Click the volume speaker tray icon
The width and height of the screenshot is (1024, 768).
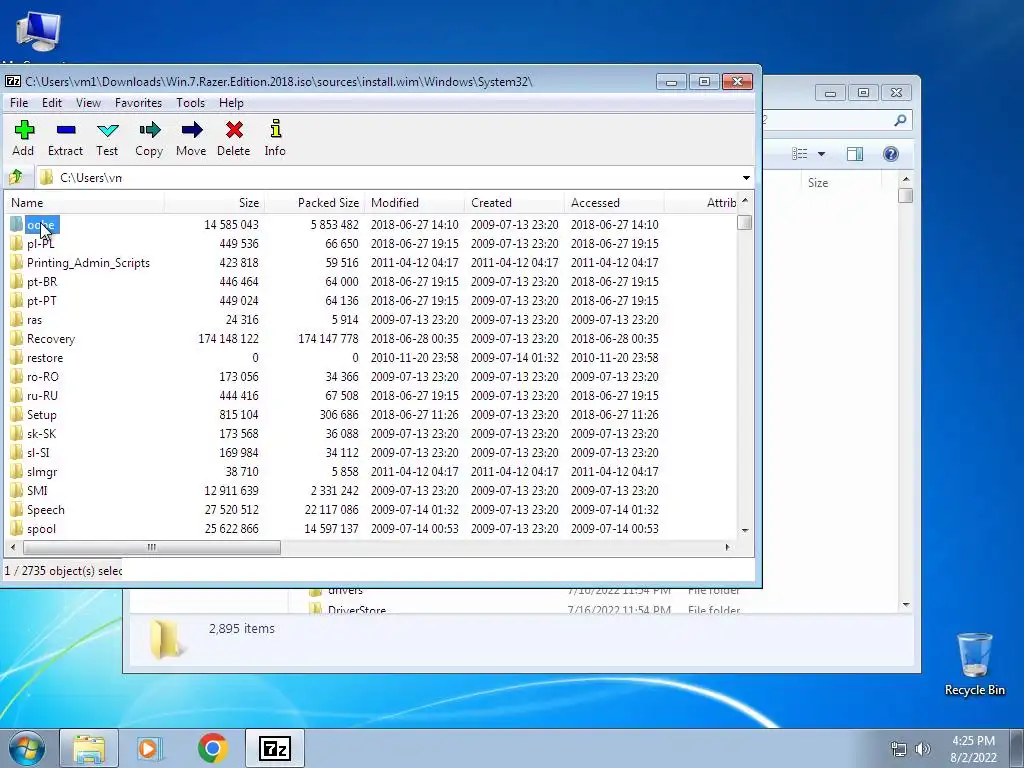pyautogui.click(x=923, y=749)
